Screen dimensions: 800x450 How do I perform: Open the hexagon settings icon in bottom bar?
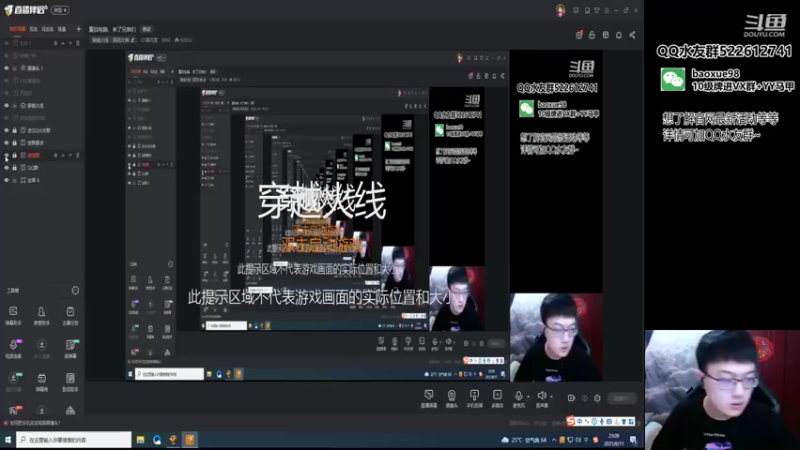coord(597,398)
